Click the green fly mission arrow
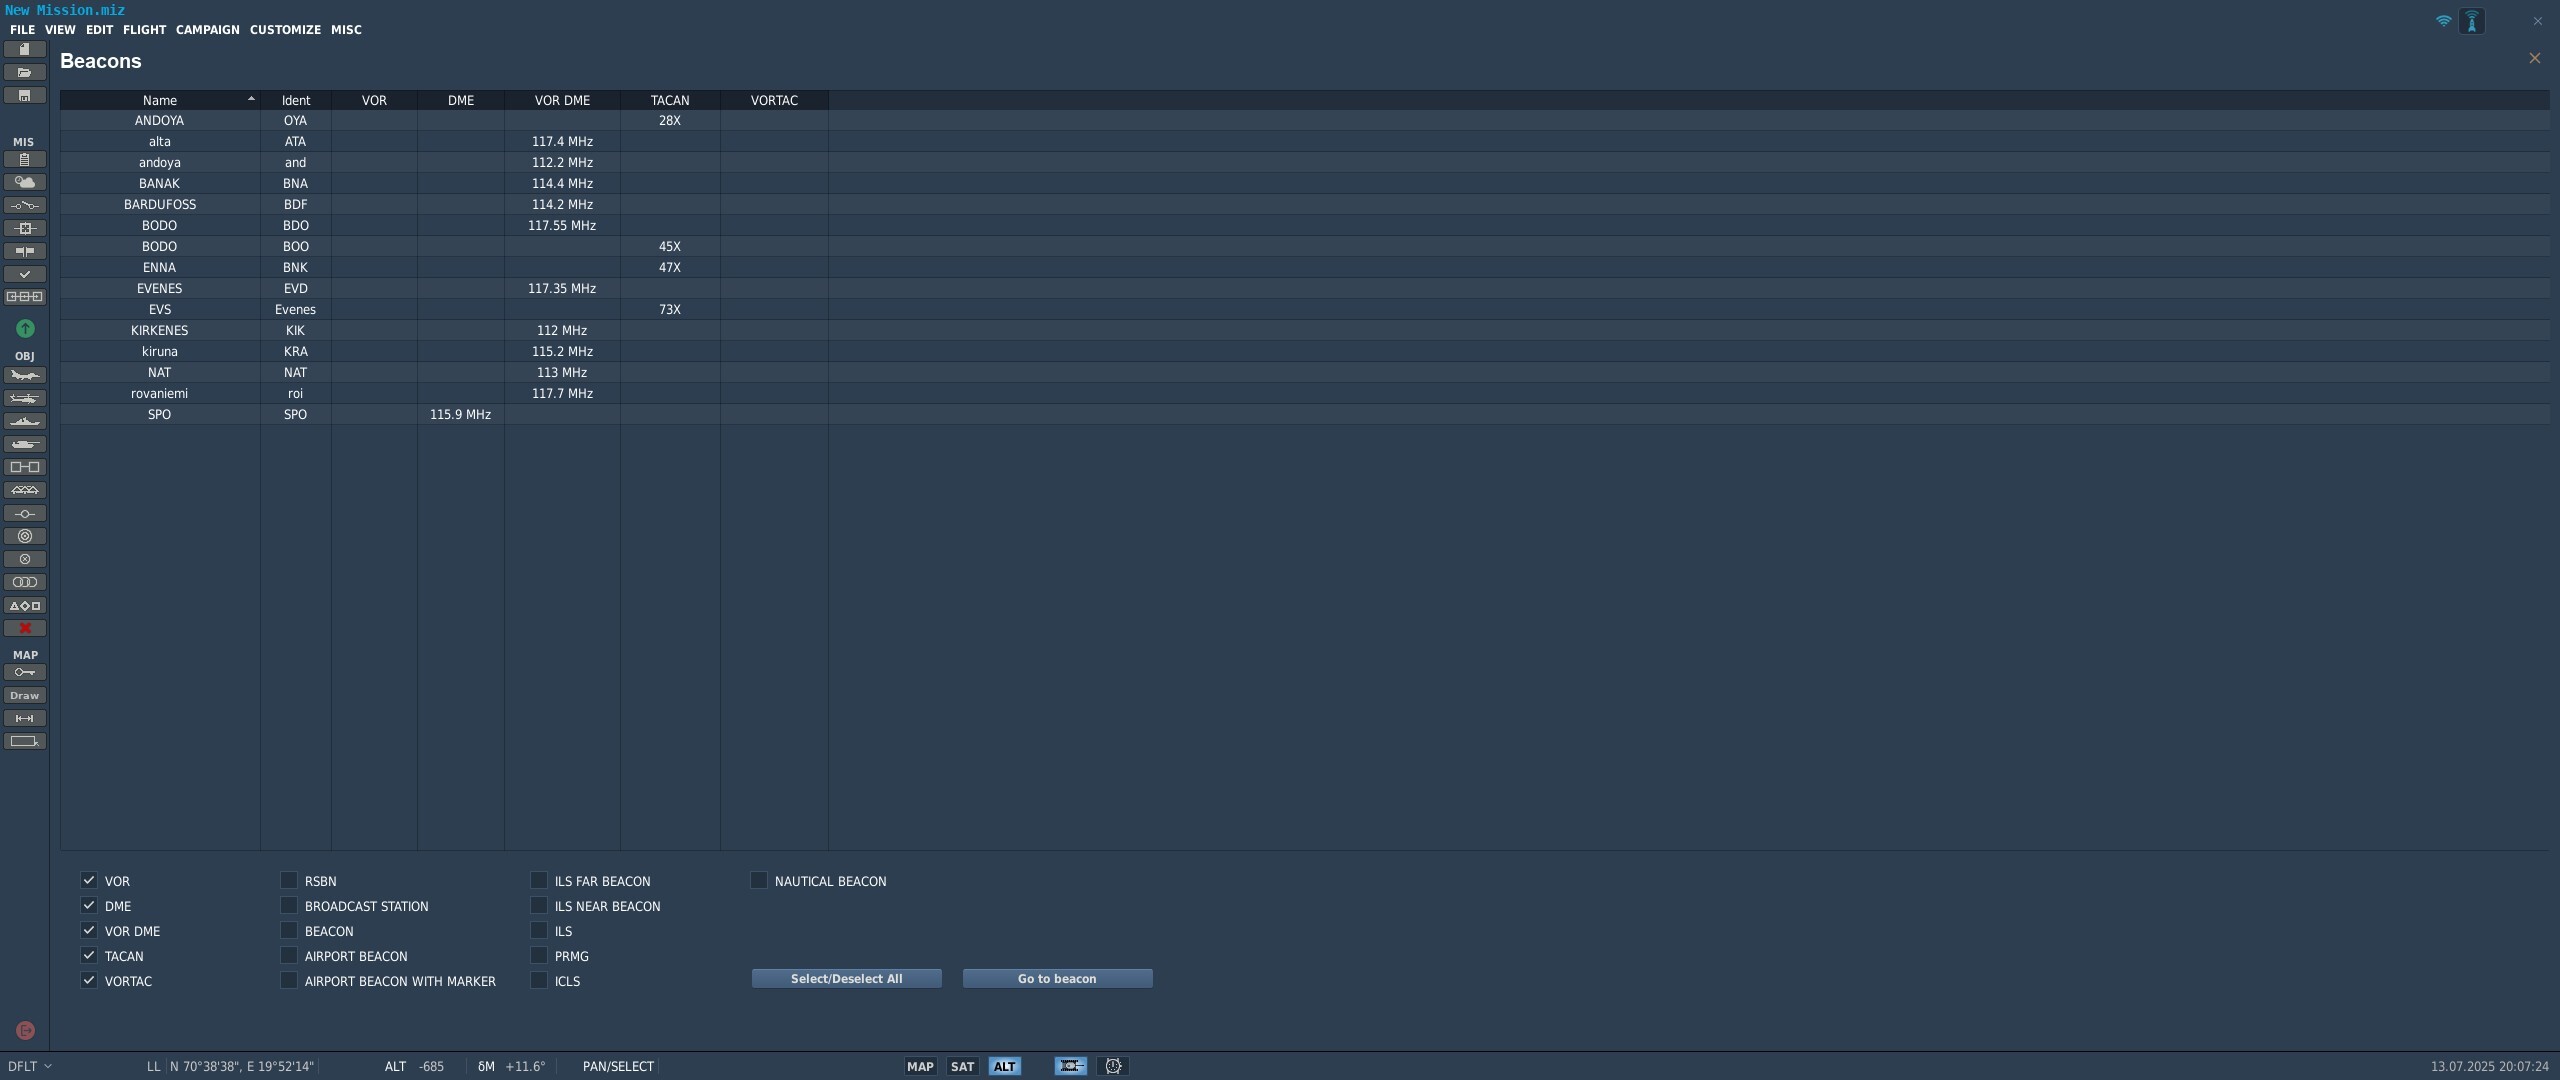2560x1080 pixels. point(25,328)
